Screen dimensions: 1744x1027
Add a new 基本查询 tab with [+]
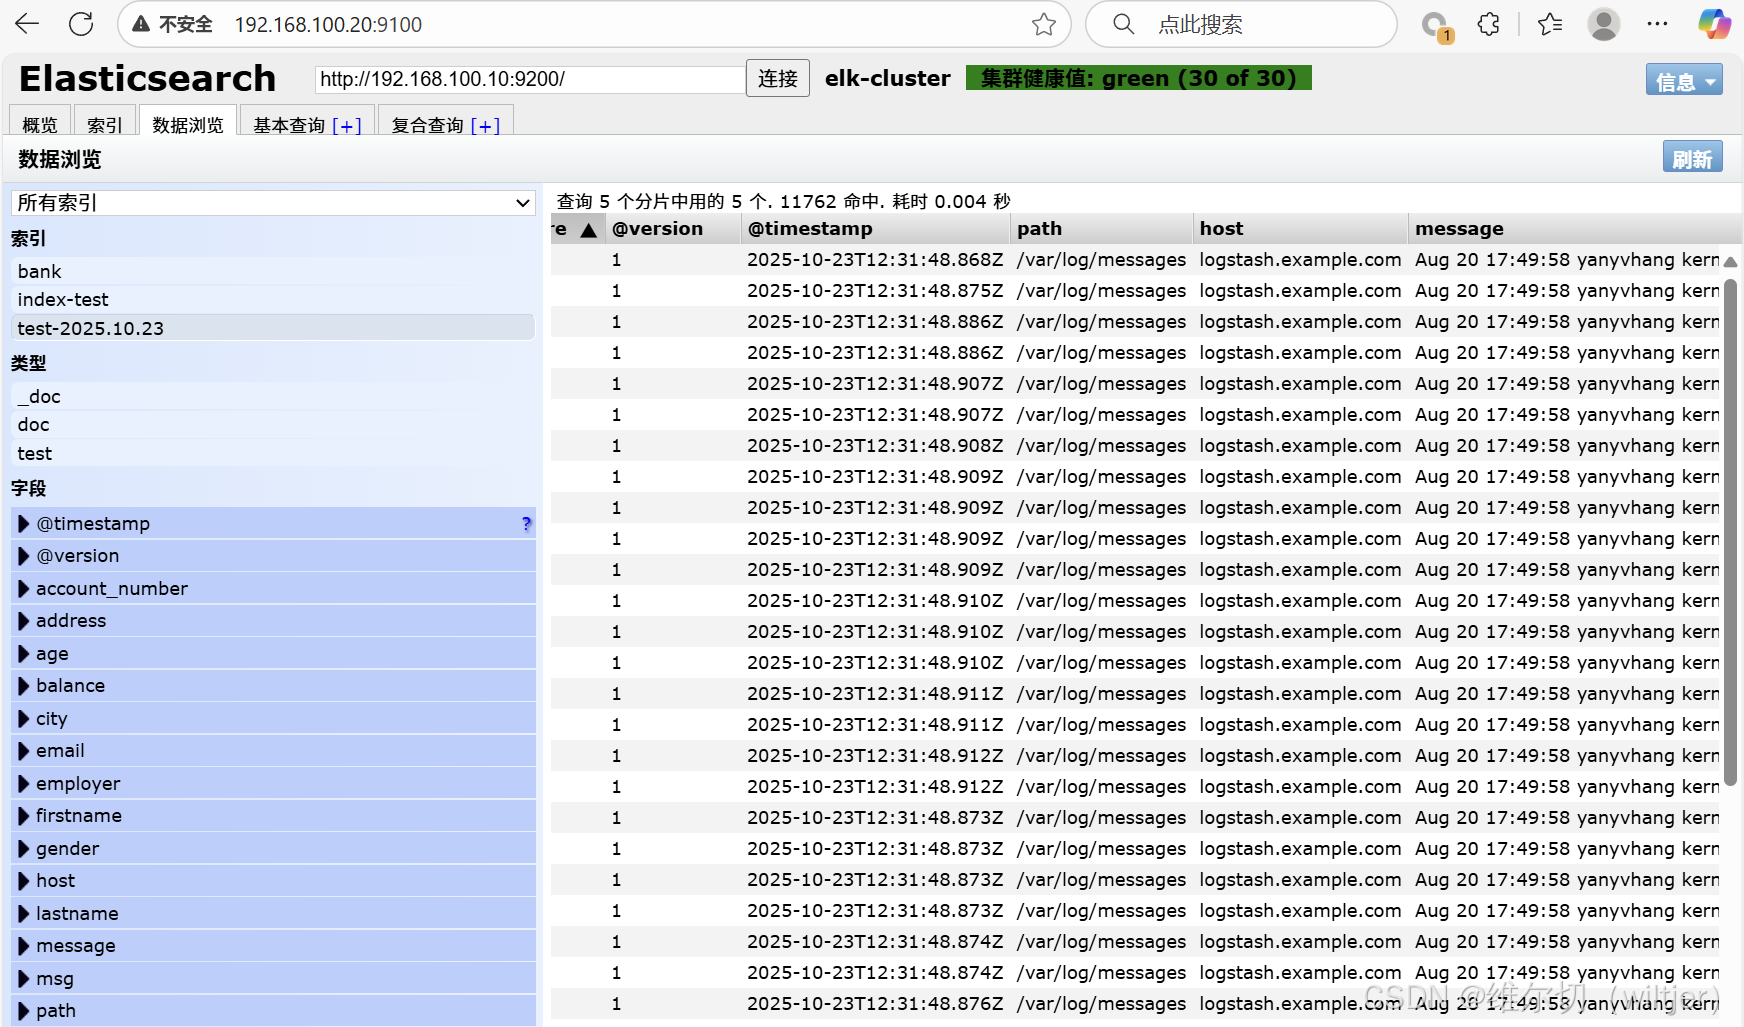[x=347, y=126]
